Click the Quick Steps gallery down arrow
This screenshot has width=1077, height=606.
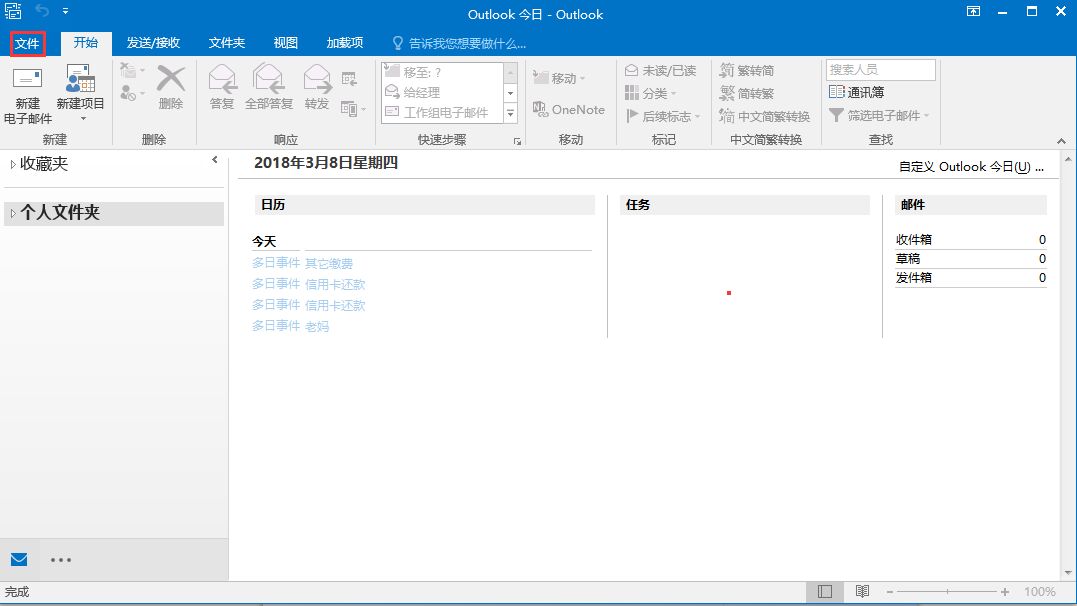510,93
